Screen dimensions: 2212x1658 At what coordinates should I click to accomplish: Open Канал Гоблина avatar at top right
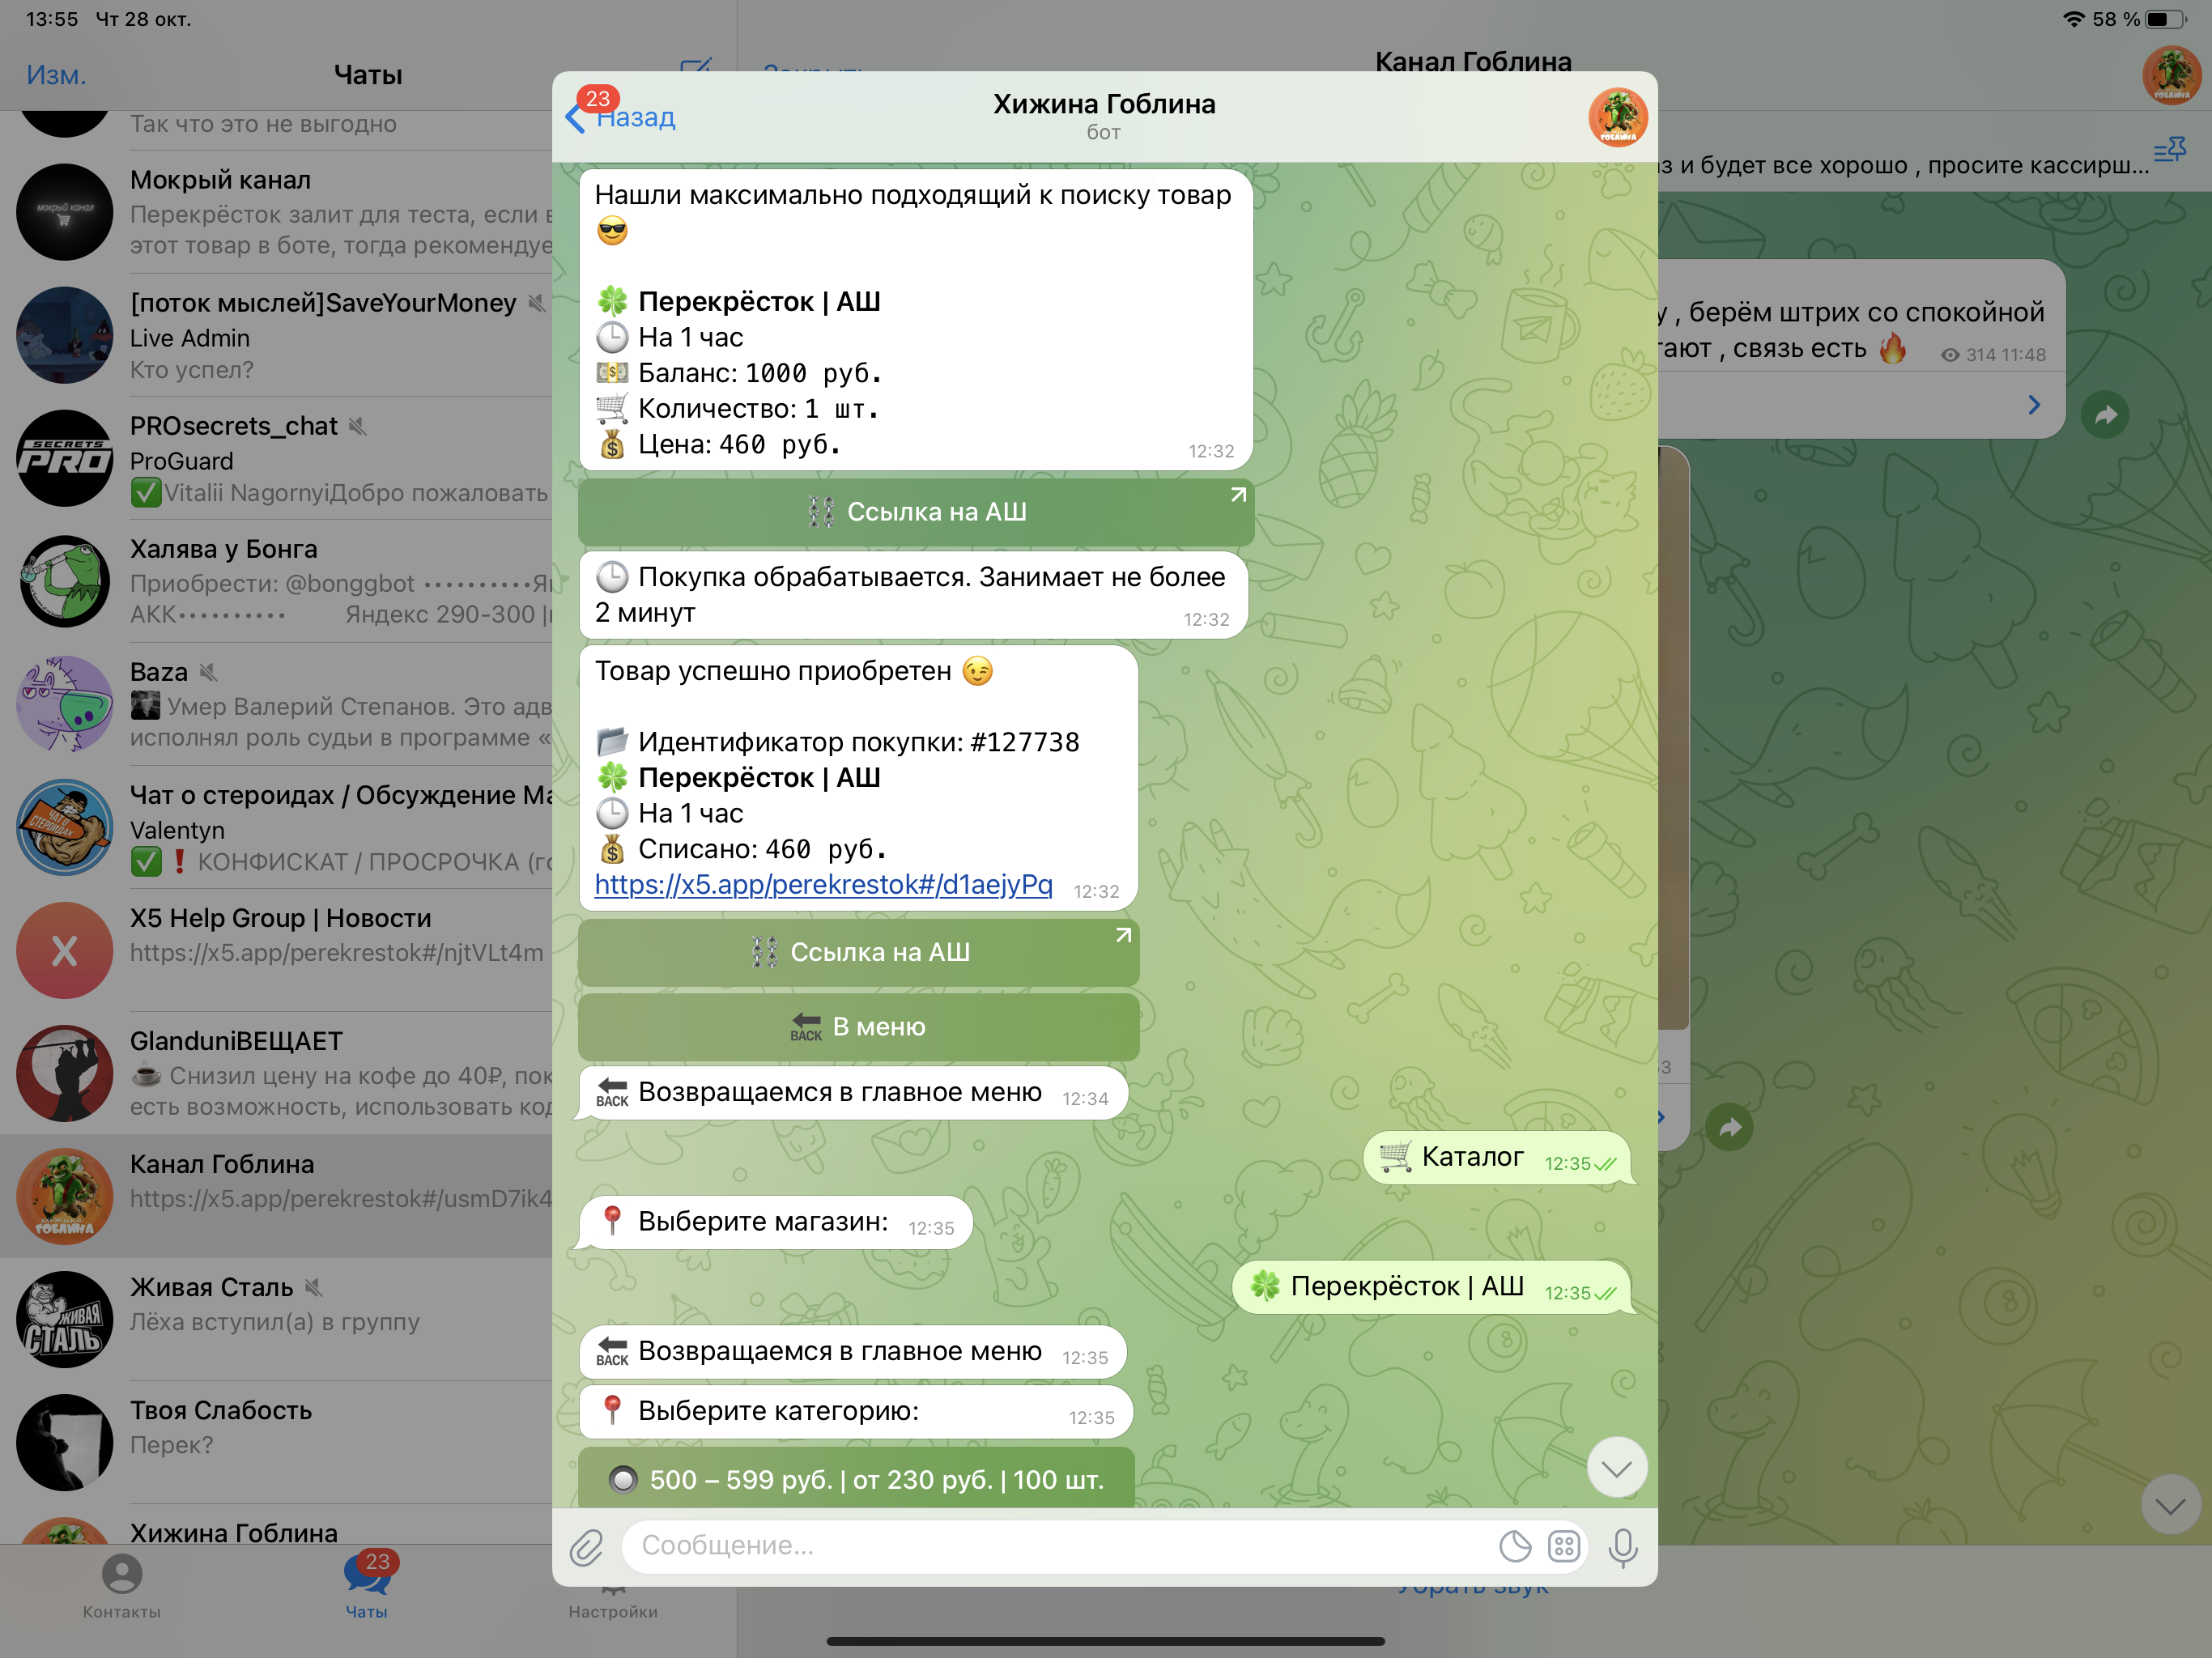pos(2171,75)
